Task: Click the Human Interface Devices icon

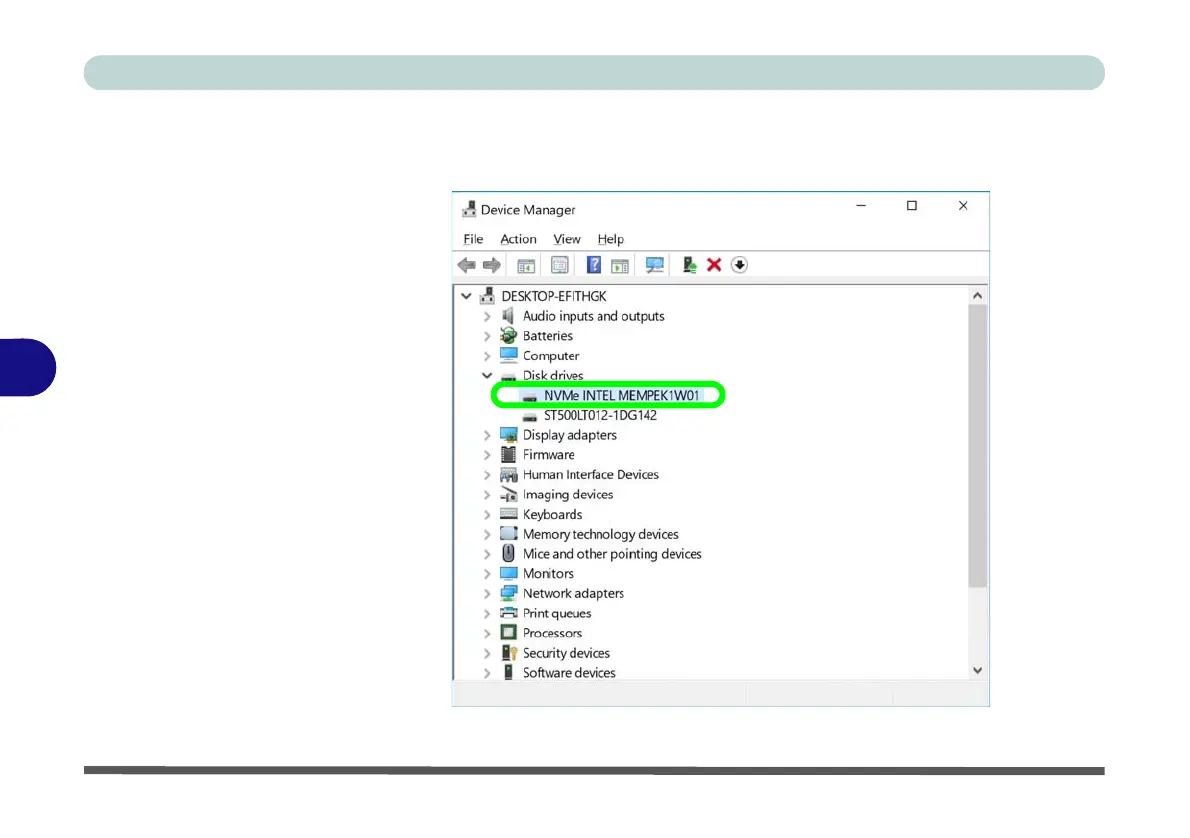Action: point(508,475)
